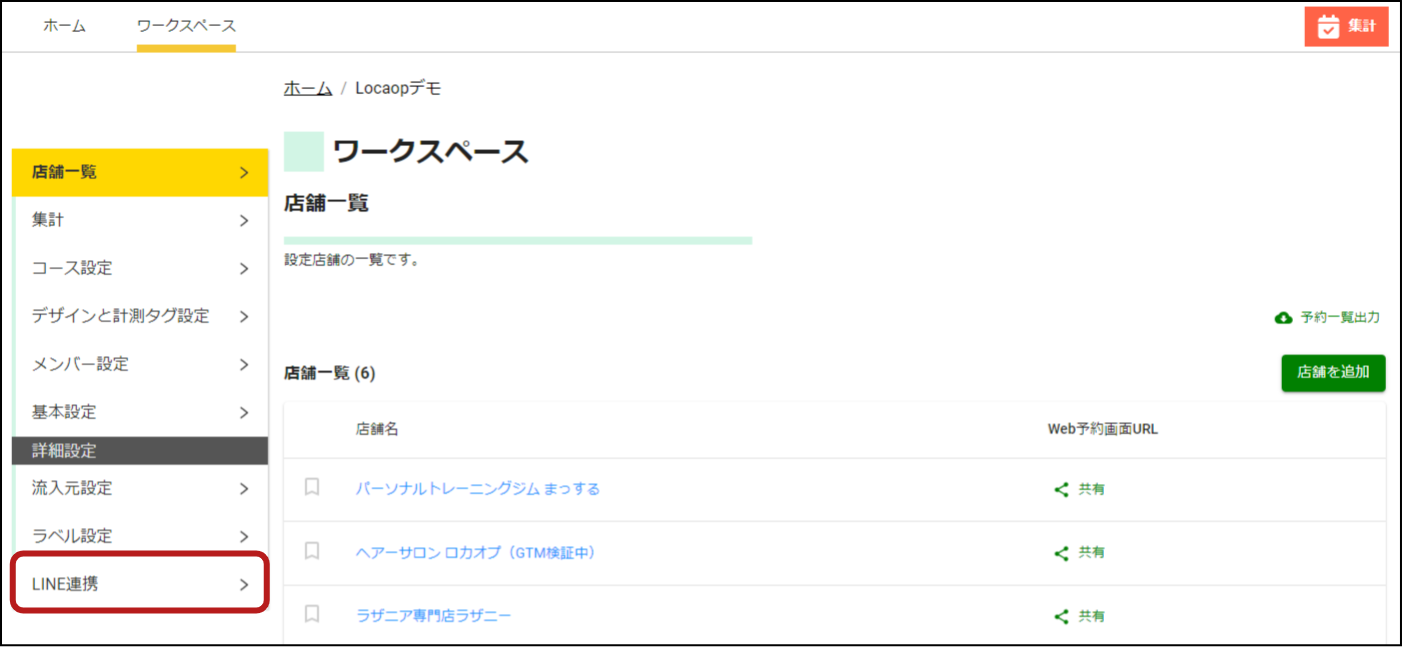
Task: Open the ラザニア専門店ラザニー store link
Action: [434, 616]
